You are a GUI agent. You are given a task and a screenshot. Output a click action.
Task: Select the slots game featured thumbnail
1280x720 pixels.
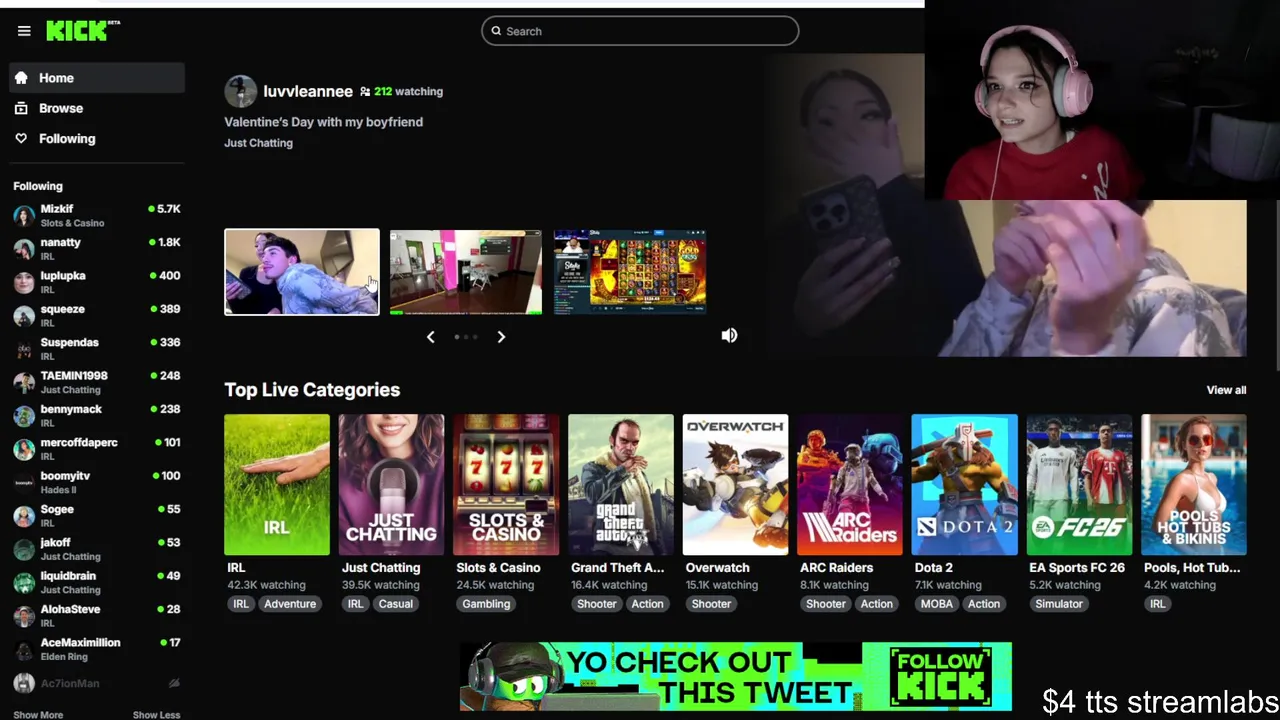pos(630,272)
